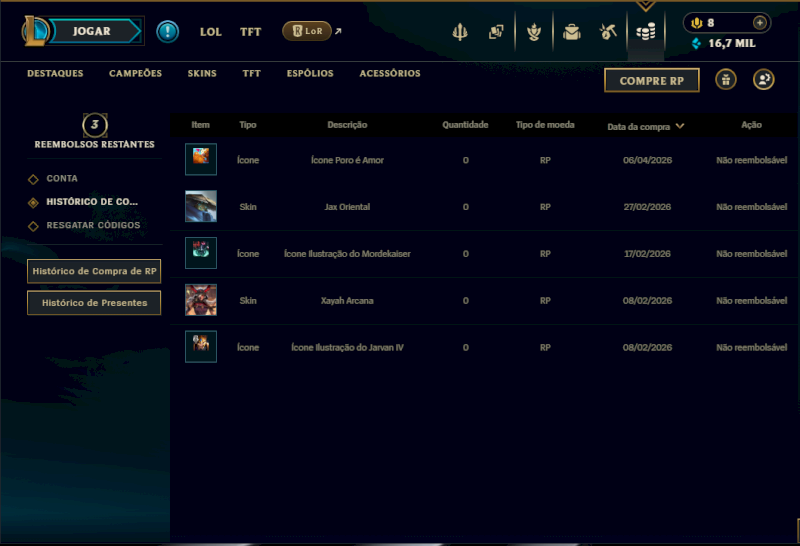Switch to the TFT game tab

tap(250, 32)
